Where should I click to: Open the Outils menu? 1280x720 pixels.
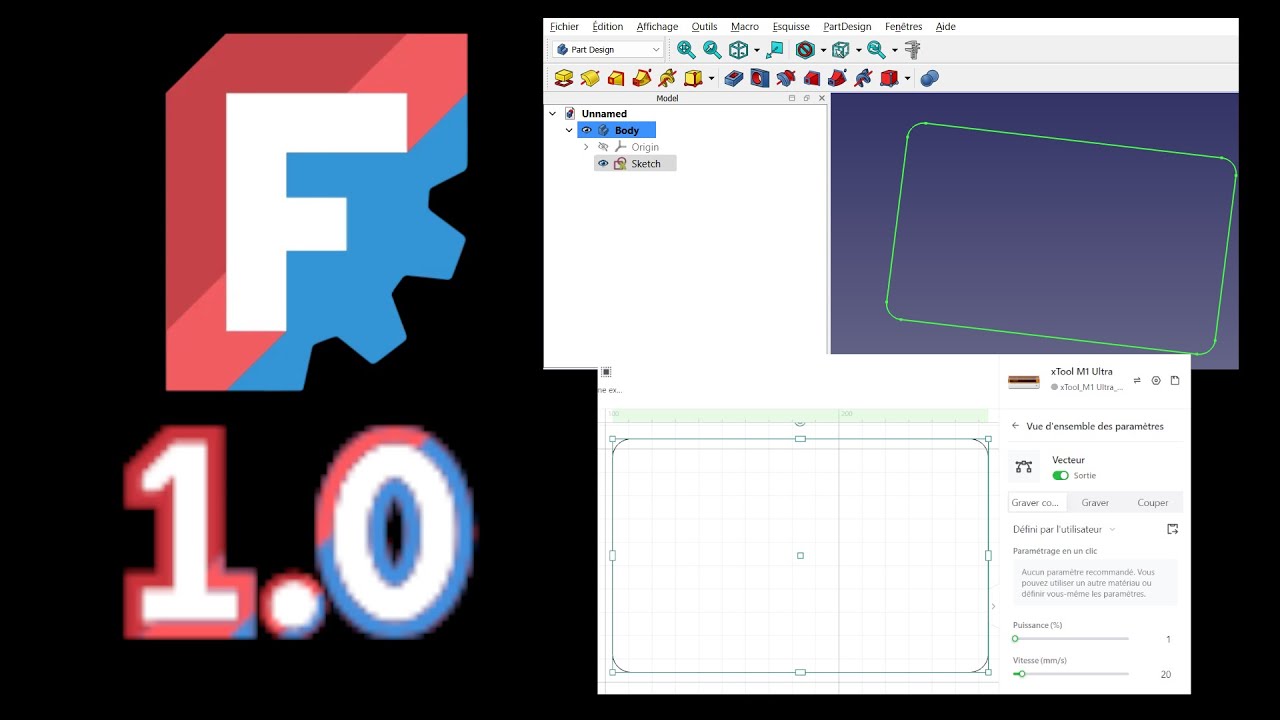pyautogui.click(x=704, y=27)
